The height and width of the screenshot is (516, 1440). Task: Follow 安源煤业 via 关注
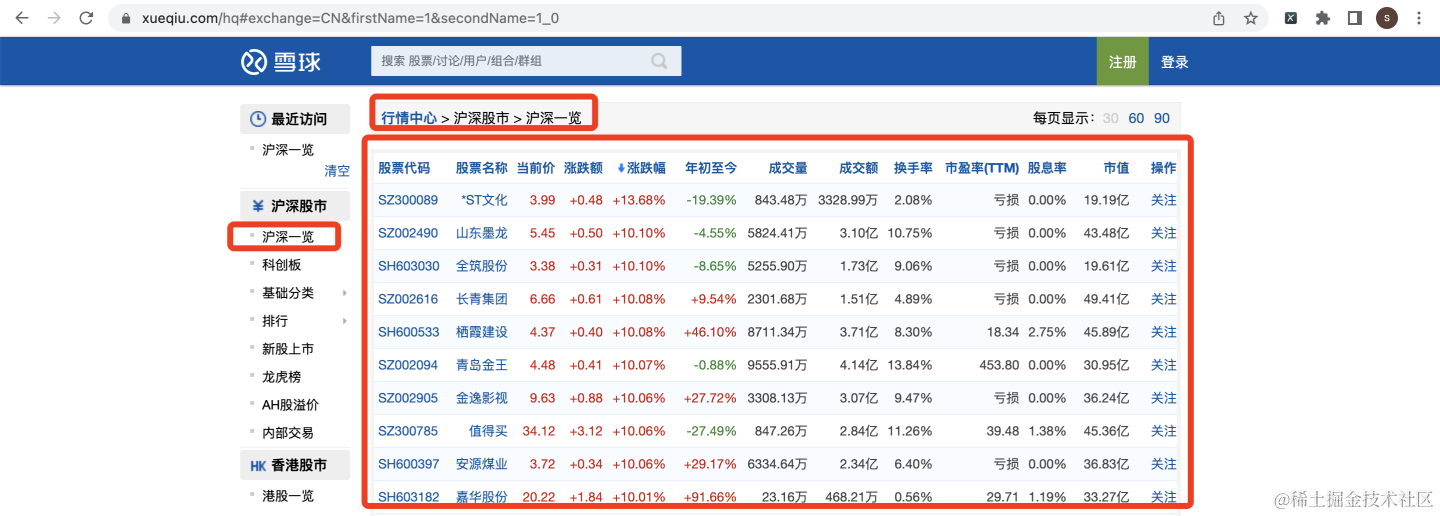click(x=1164, y=464)
